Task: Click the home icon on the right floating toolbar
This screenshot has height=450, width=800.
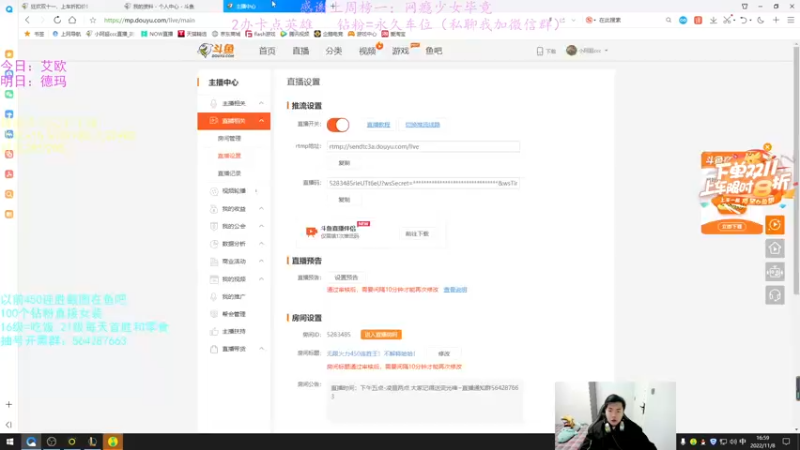Action: click(x=774, y=248)
